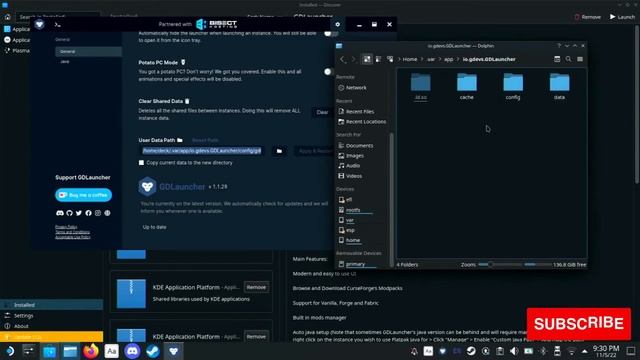Expand hidden system tray icons arrow
The width and height of the screenshot is (640, 360).
pos(584,351)
